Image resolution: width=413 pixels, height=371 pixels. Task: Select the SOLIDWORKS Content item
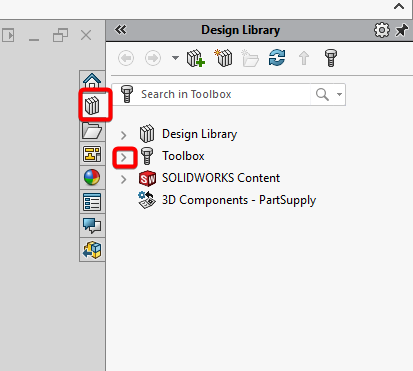[x=221, y=178]
